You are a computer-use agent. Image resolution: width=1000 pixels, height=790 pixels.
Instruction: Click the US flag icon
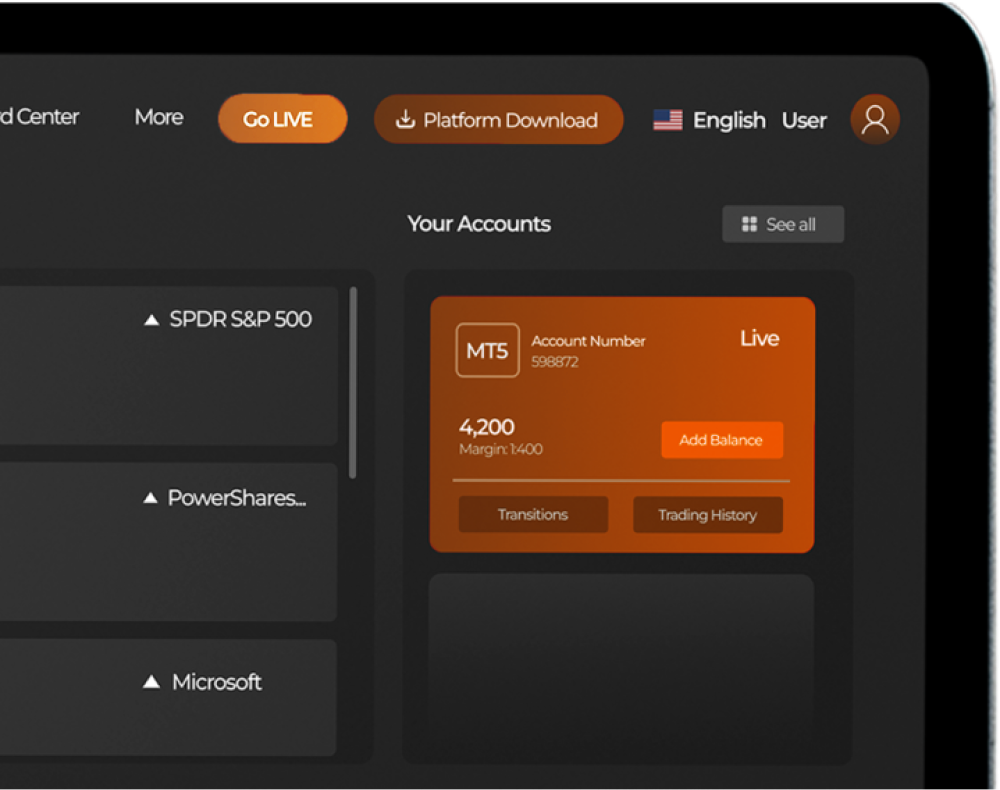click(x=667, y=120)
